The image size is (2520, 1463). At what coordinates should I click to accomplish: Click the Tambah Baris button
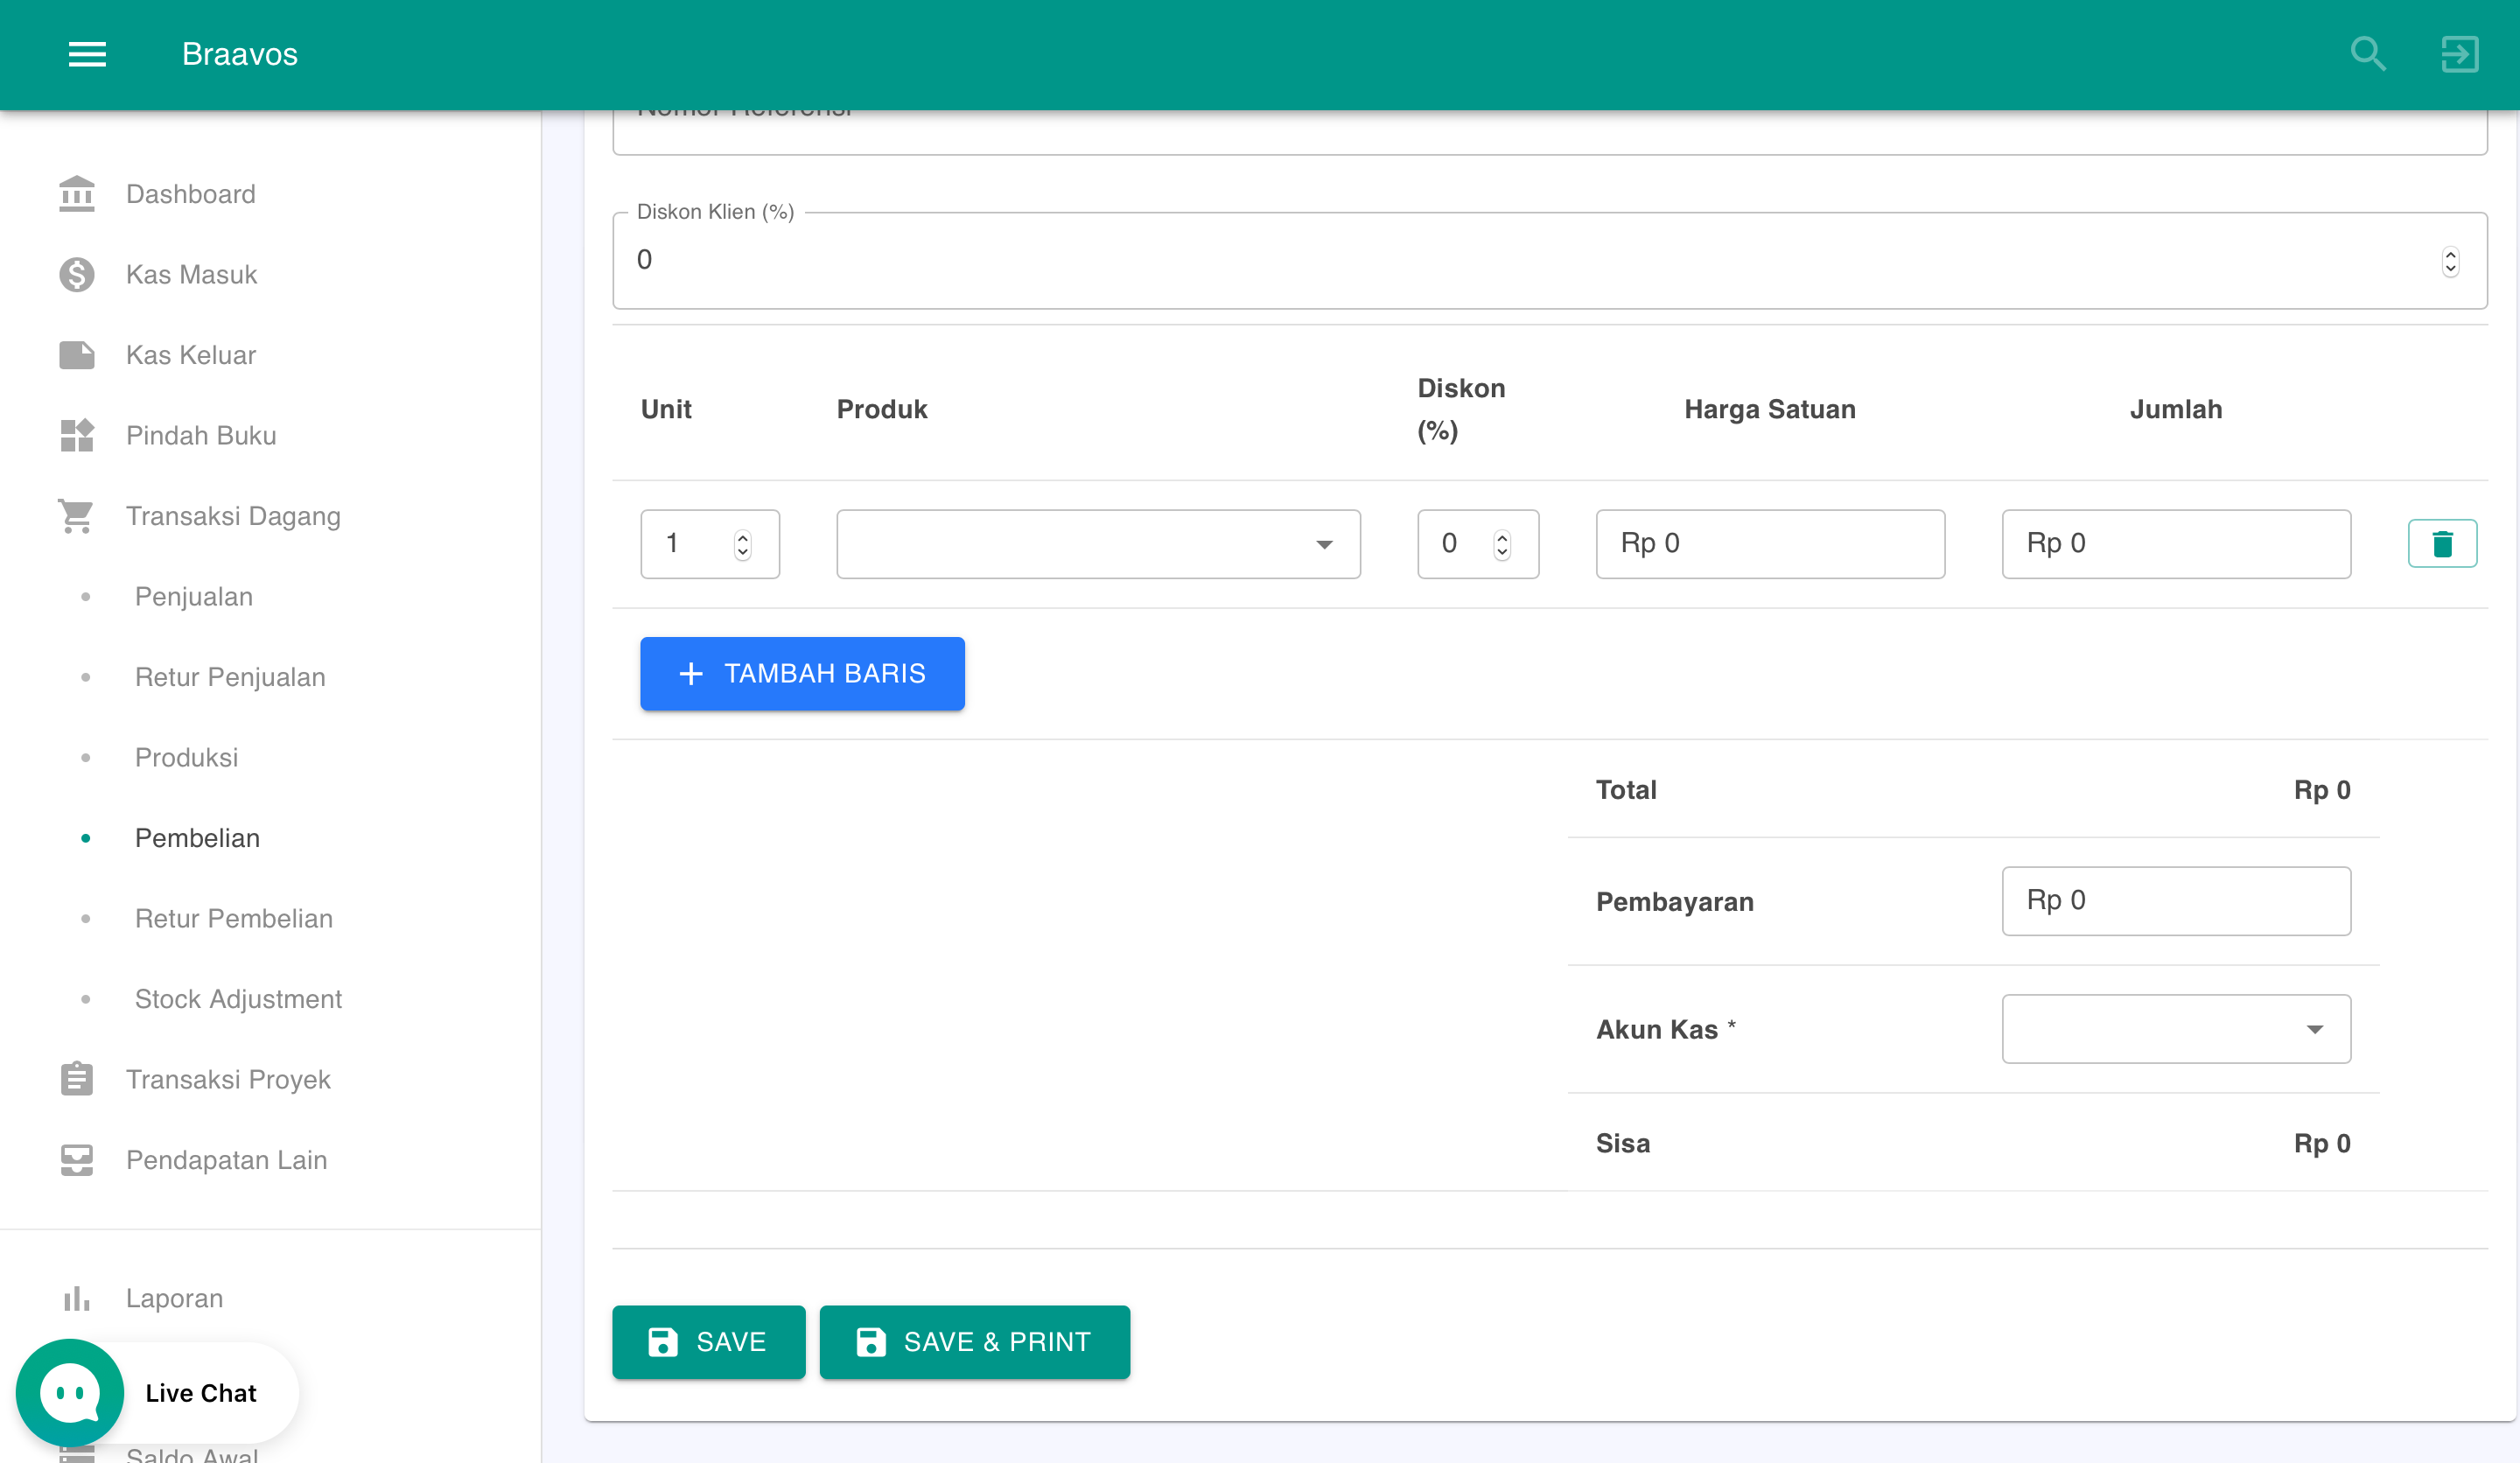(x=802, y=673)
